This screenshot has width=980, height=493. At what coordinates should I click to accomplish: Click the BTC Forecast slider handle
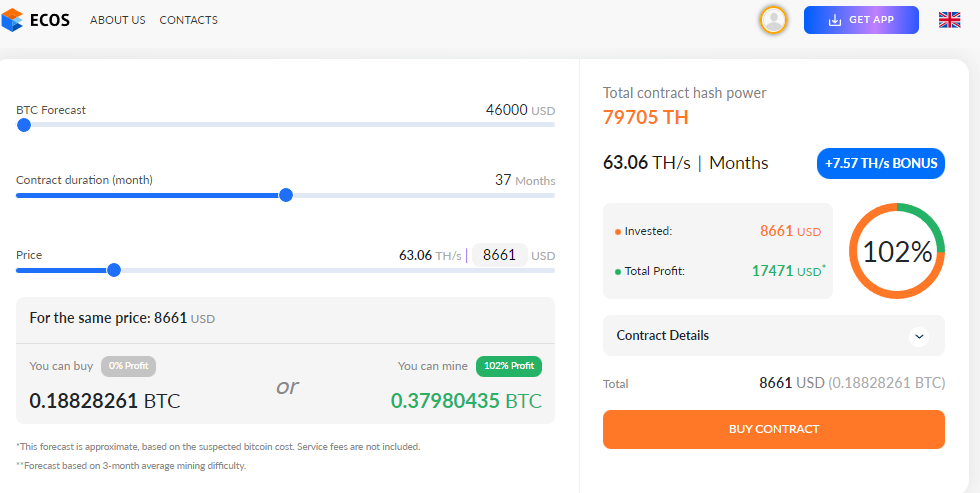[x=24, y=125]
